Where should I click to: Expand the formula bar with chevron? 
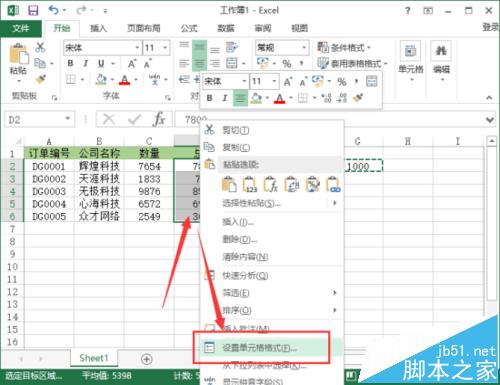point(490,119)
